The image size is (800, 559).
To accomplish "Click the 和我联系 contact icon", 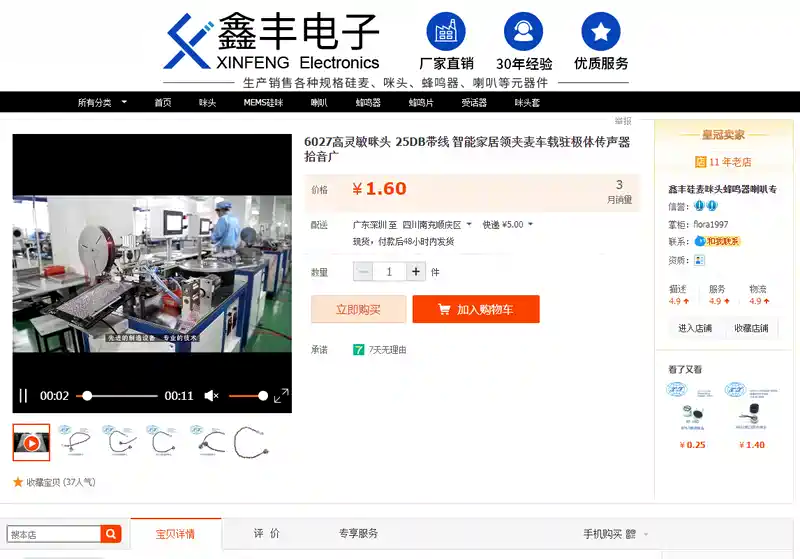I will 717,241.
